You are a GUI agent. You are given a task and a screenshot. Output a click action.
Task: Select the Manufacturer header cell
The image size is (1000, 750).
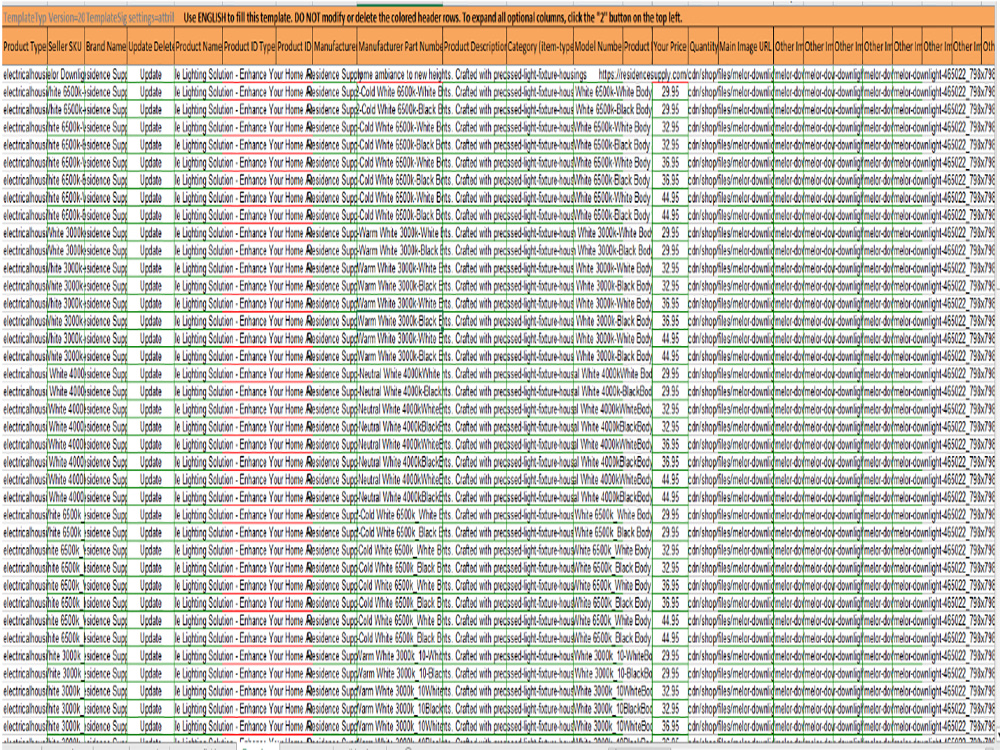point(335,47)
